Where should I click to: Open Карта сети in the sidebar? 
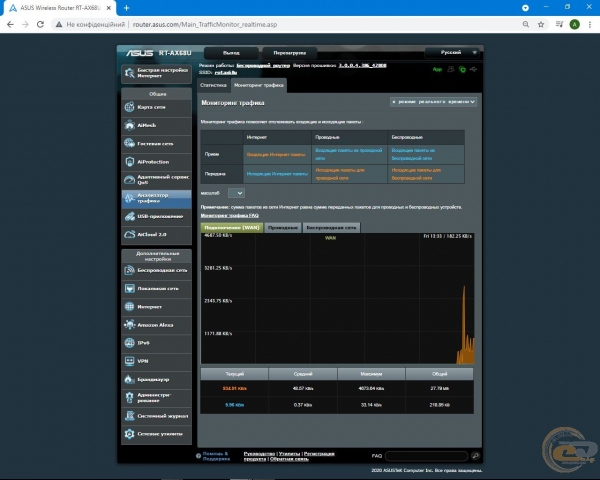pyautogui.click(x=157, y=107)
